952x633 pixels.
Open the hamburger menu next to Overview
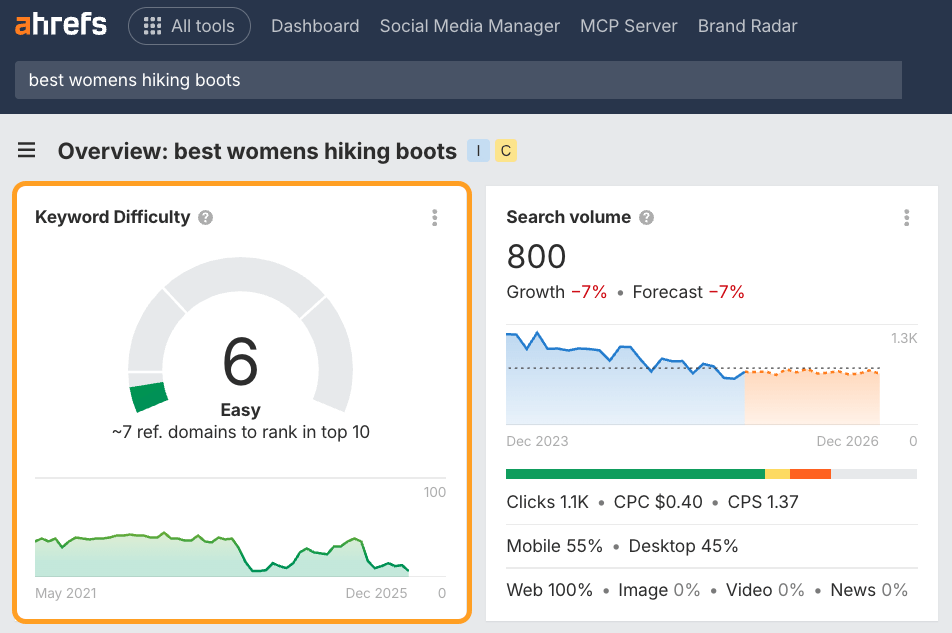[26, 150]
